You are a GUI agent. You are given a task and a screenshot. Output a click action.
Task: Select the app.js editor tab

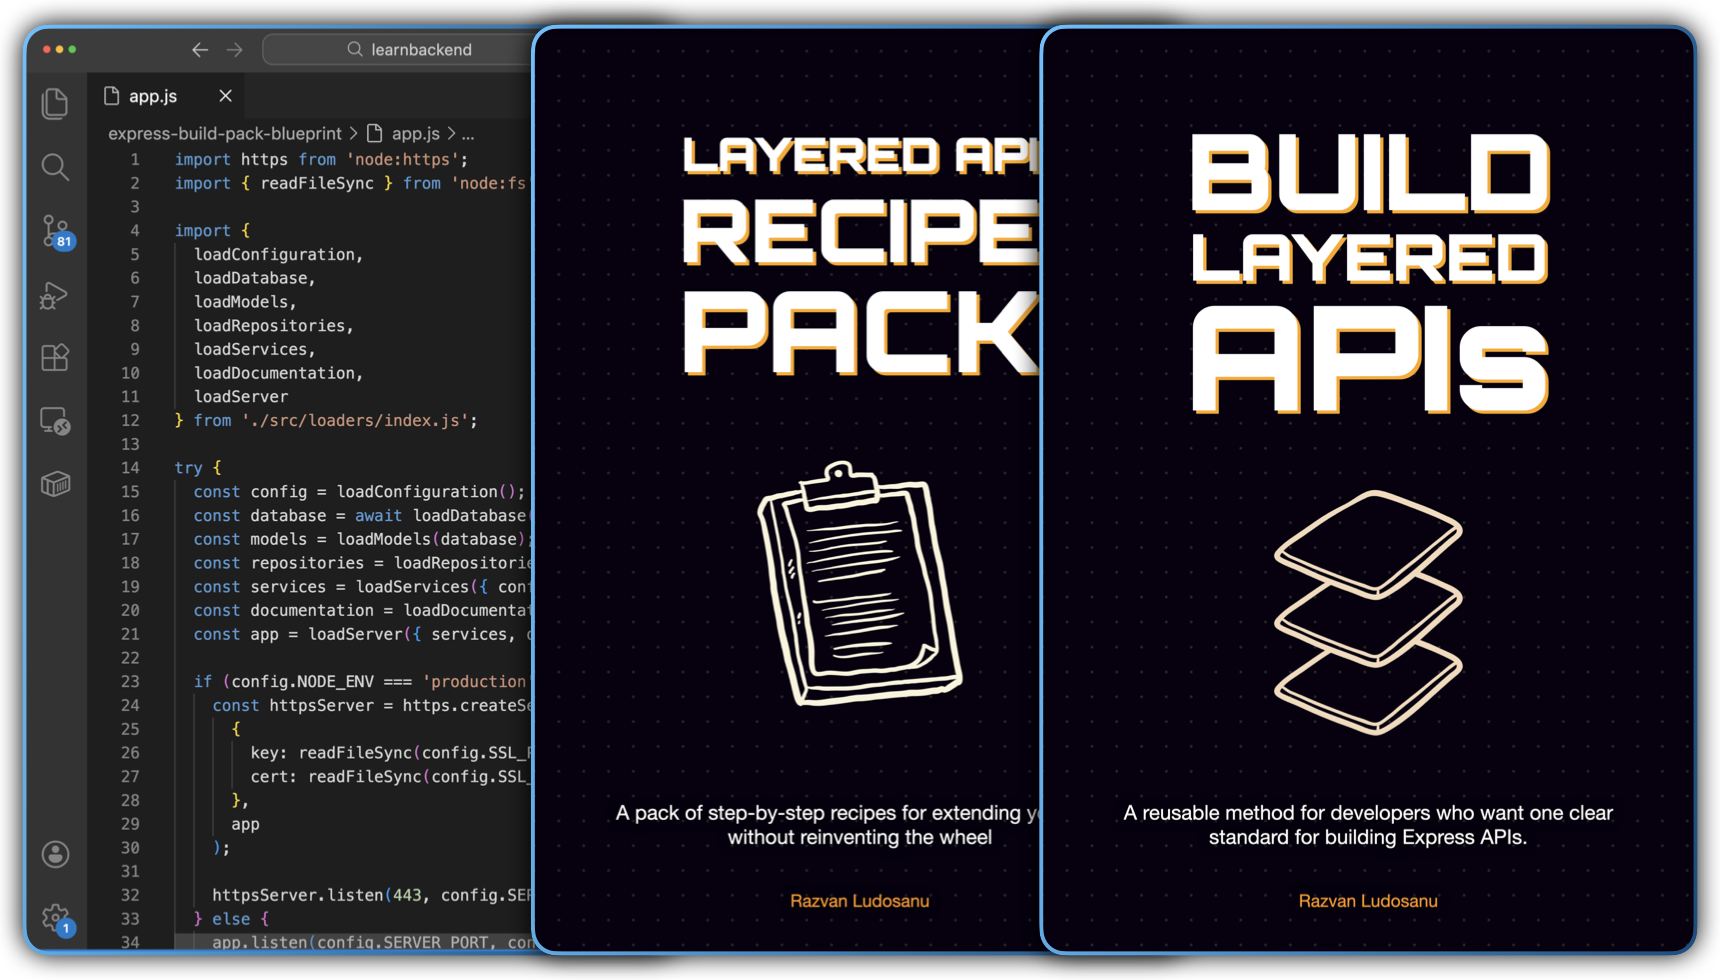(153, 96)
